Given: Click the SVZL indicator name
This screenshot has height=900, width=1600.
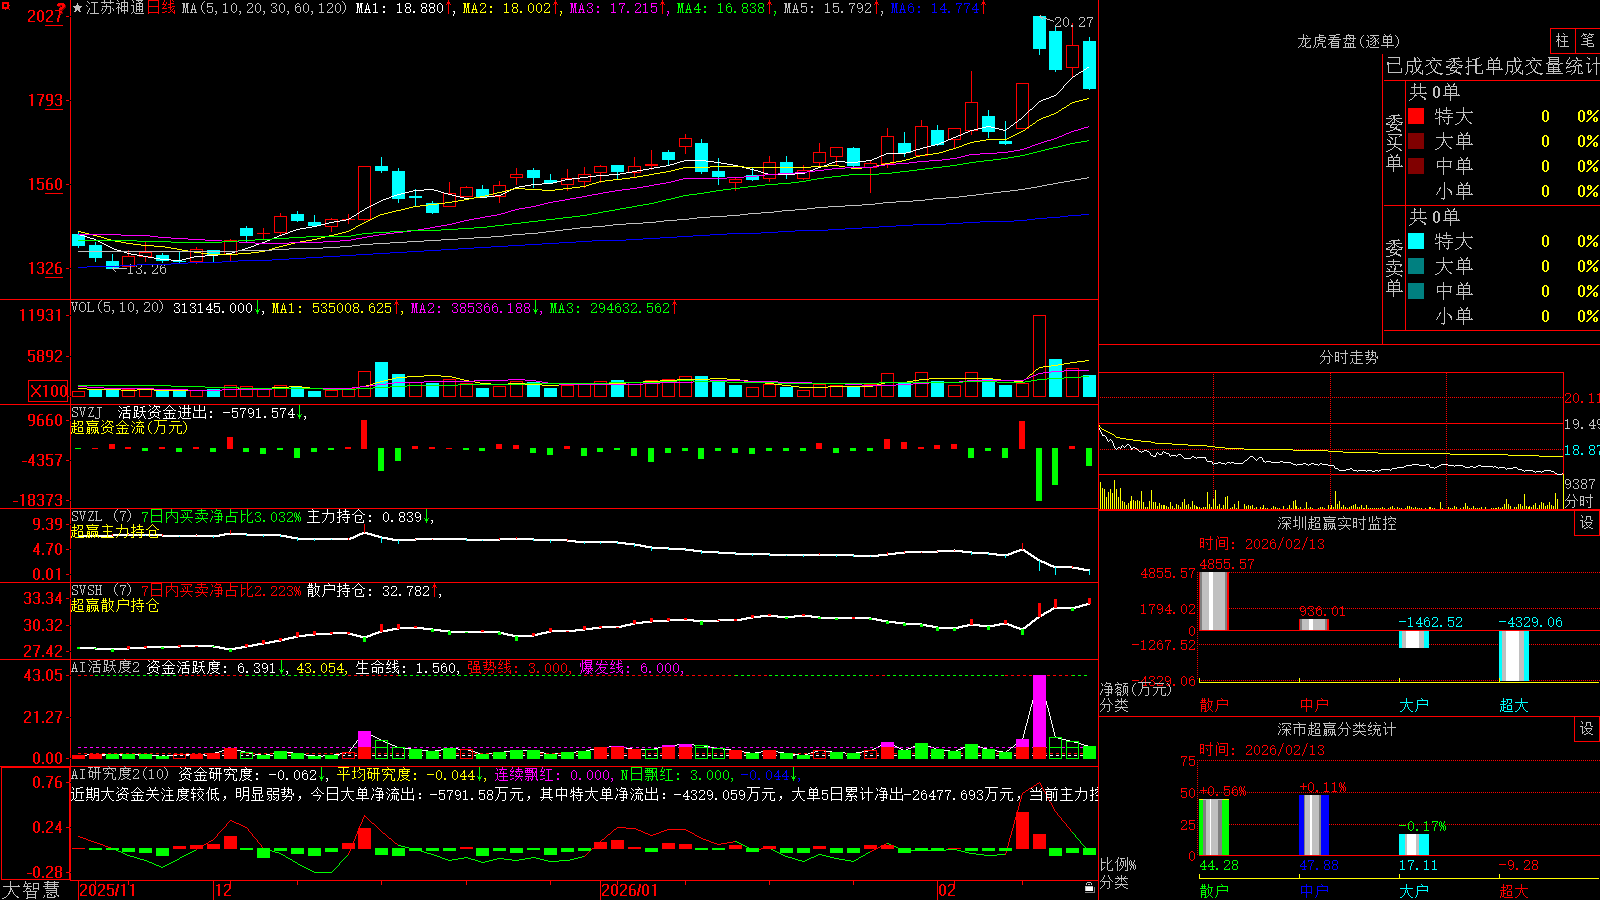Looking at the screenshot, I should click(x=87, y=517).
